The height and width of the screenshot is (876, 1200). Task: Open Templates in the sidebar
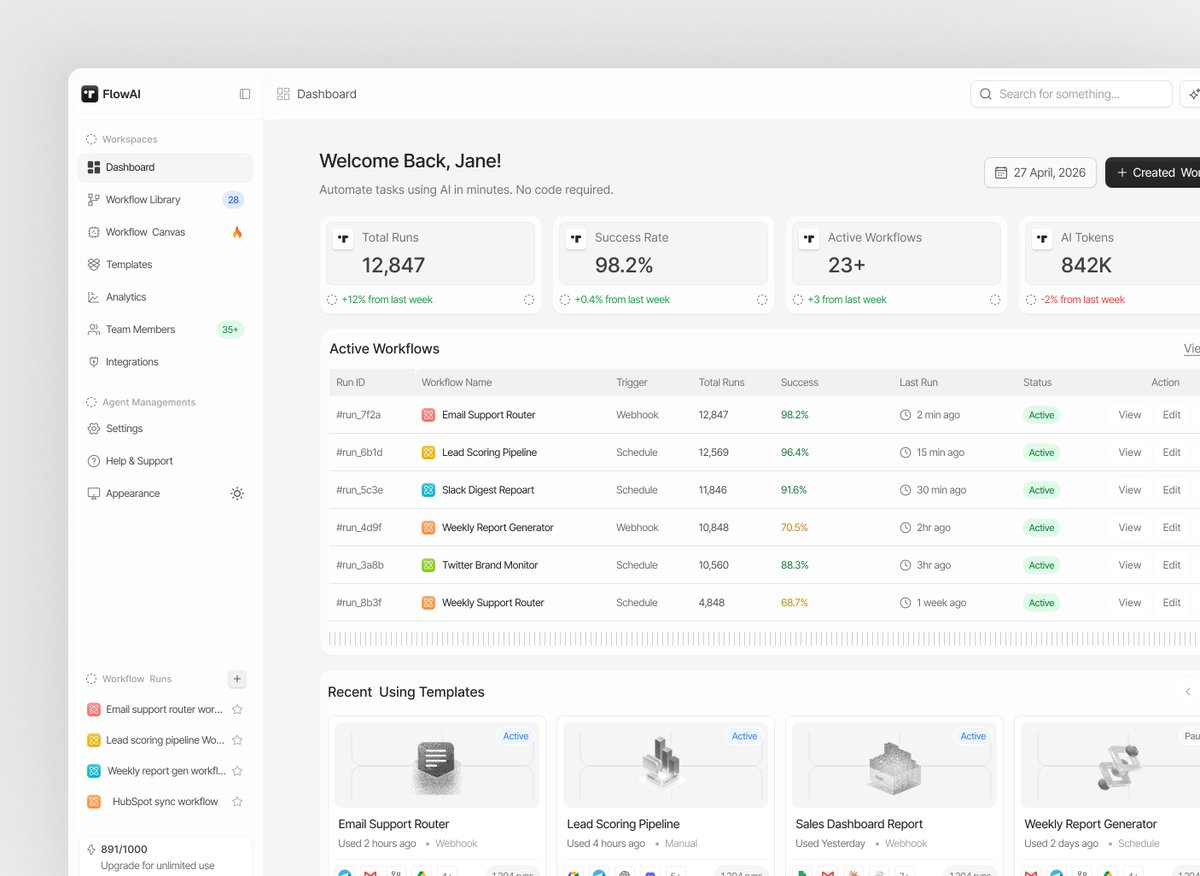coord(165,265)
